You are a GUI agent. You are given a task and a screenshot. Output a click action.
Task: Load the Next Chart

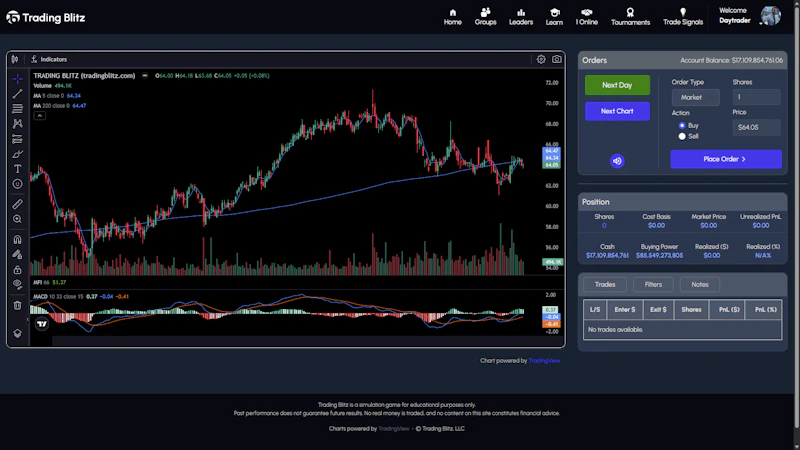tap(617, 111)
